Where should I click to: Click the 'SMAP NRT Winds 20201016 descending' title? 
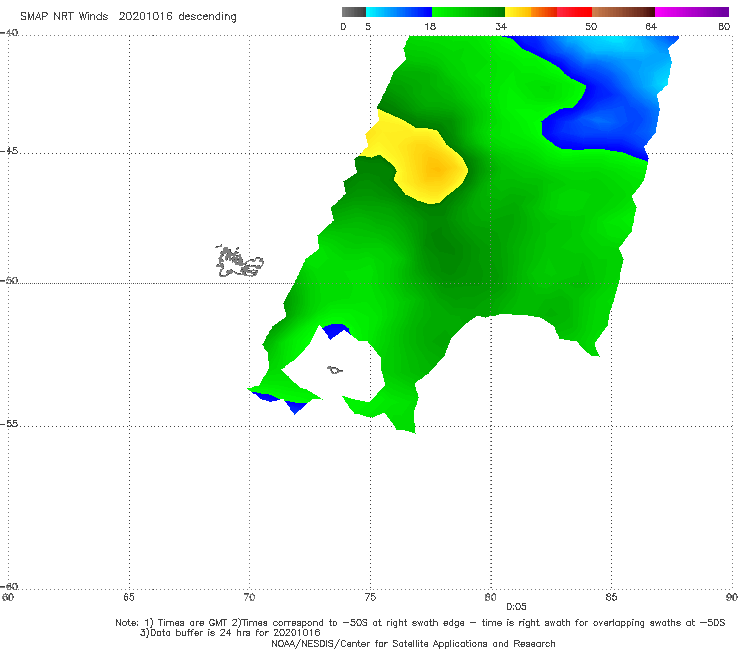128,17
